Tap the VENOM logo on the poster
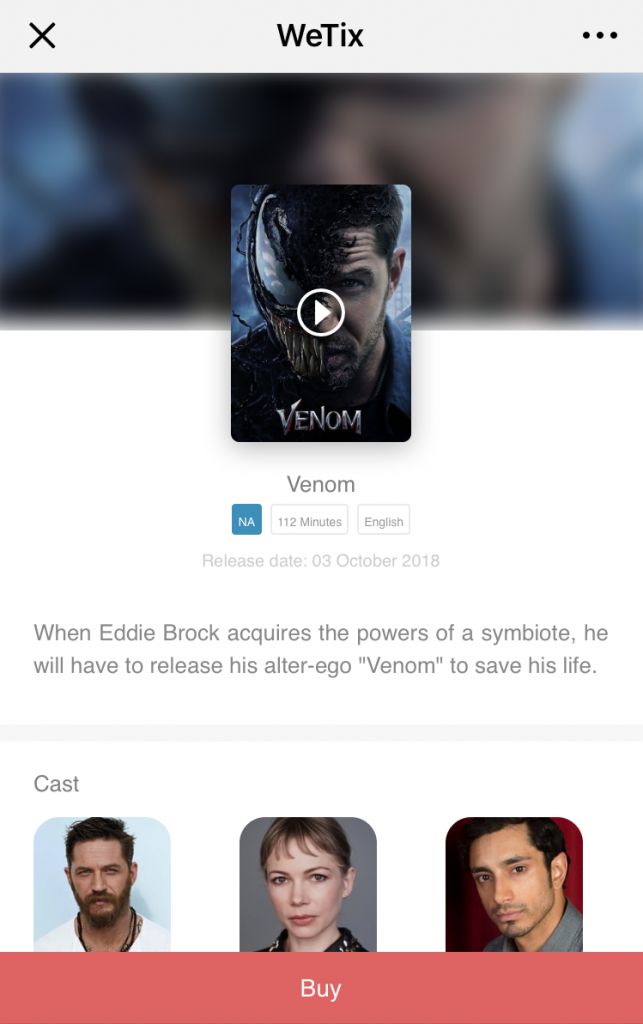The height and width of the screenshot is (1024, 643). point(319,418)
